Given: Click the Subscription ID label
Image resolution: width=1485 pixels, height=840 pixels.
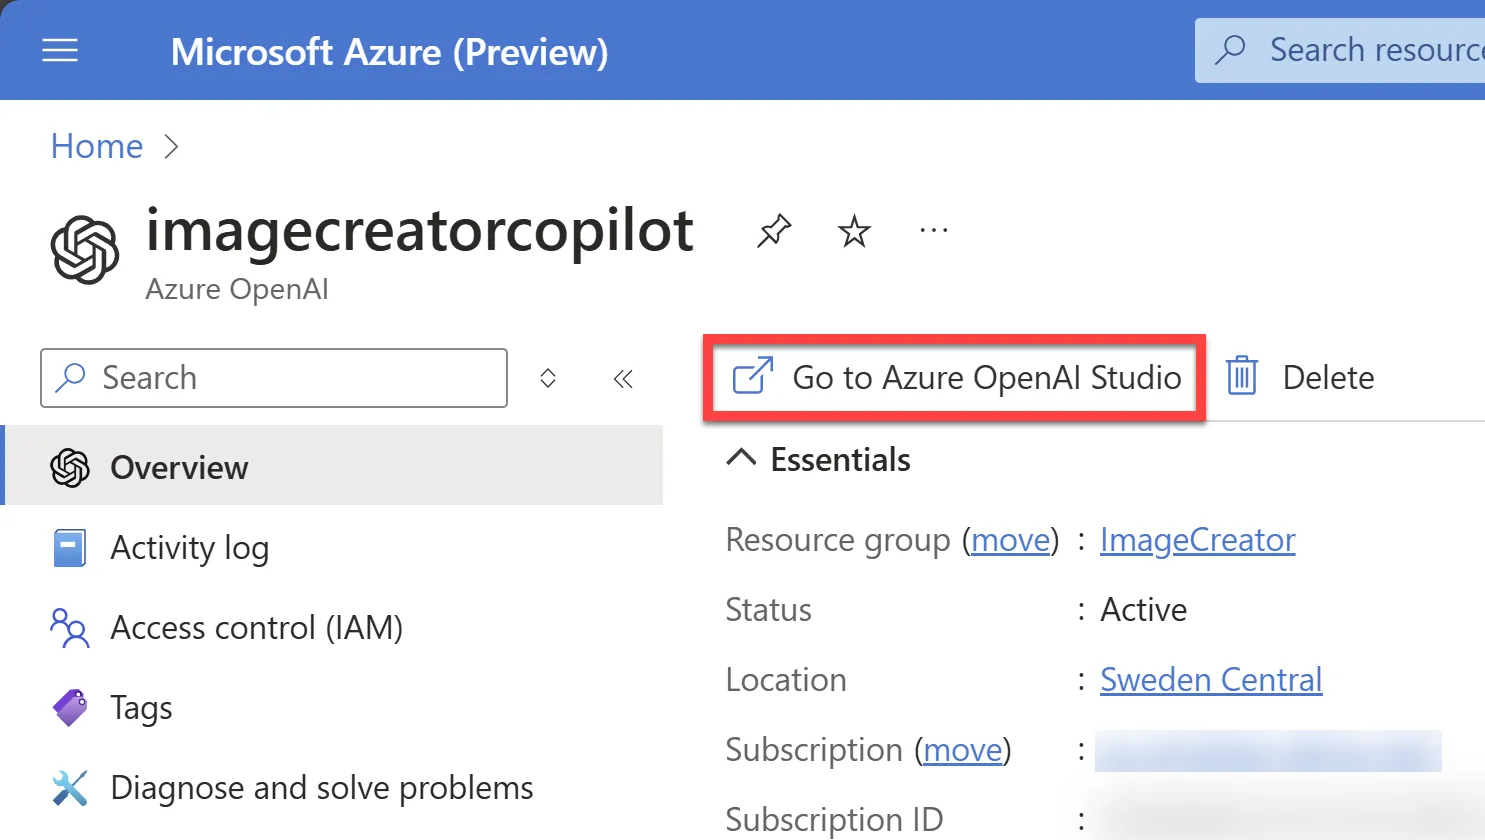Looking at the screenshot, I should (834, 820).
